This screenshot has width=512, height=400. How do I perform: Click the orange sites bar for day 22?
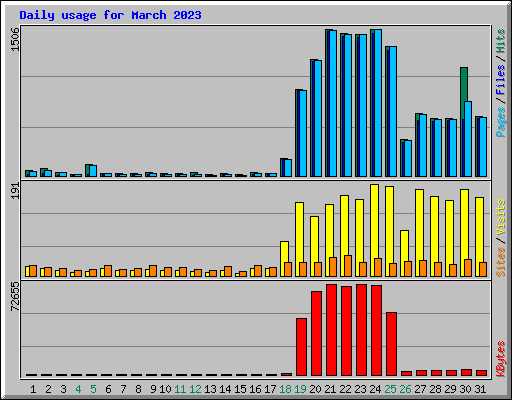[348, 266]
